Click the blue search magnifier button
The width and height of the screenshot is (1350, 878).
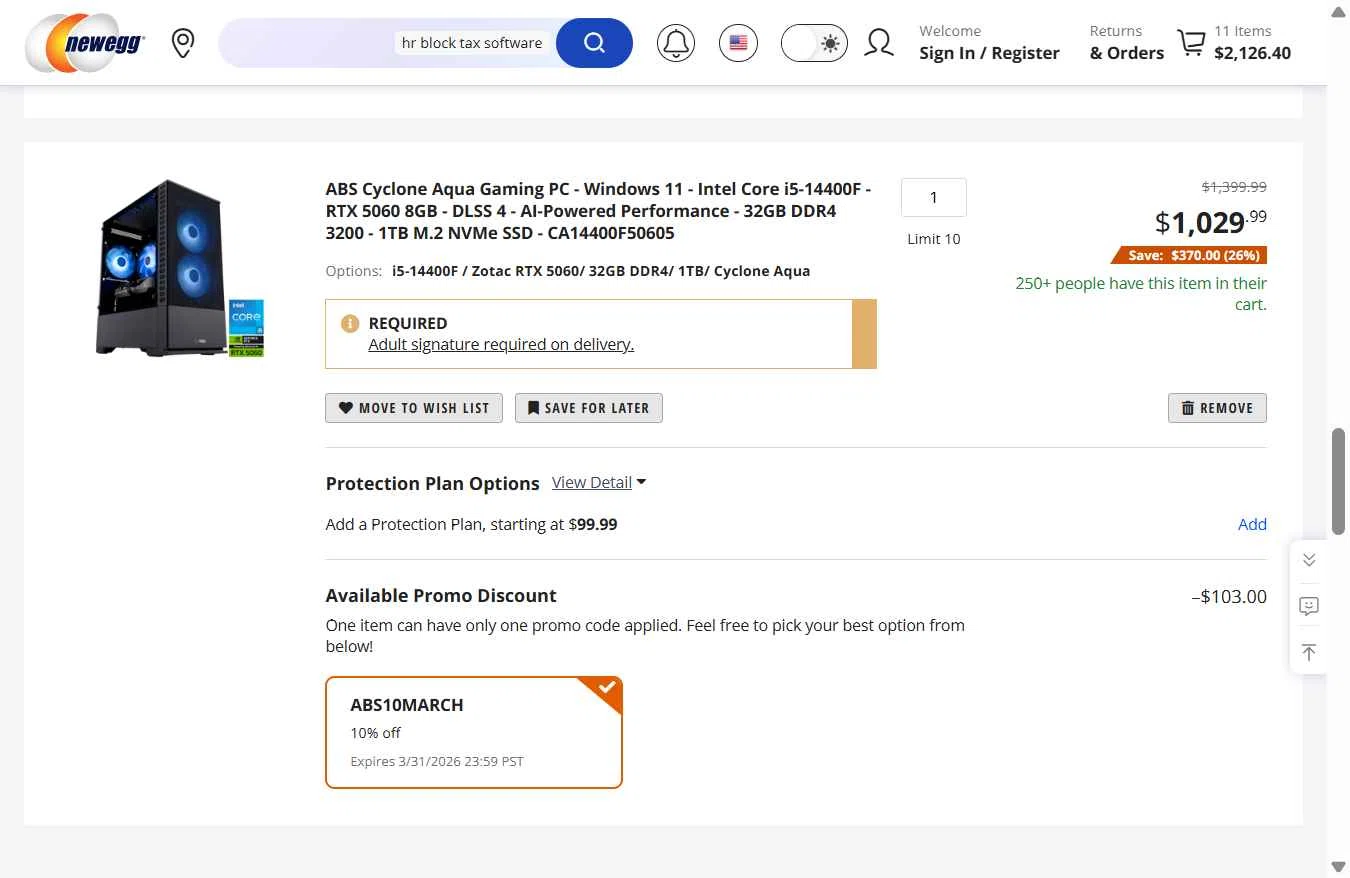[594, 43]
